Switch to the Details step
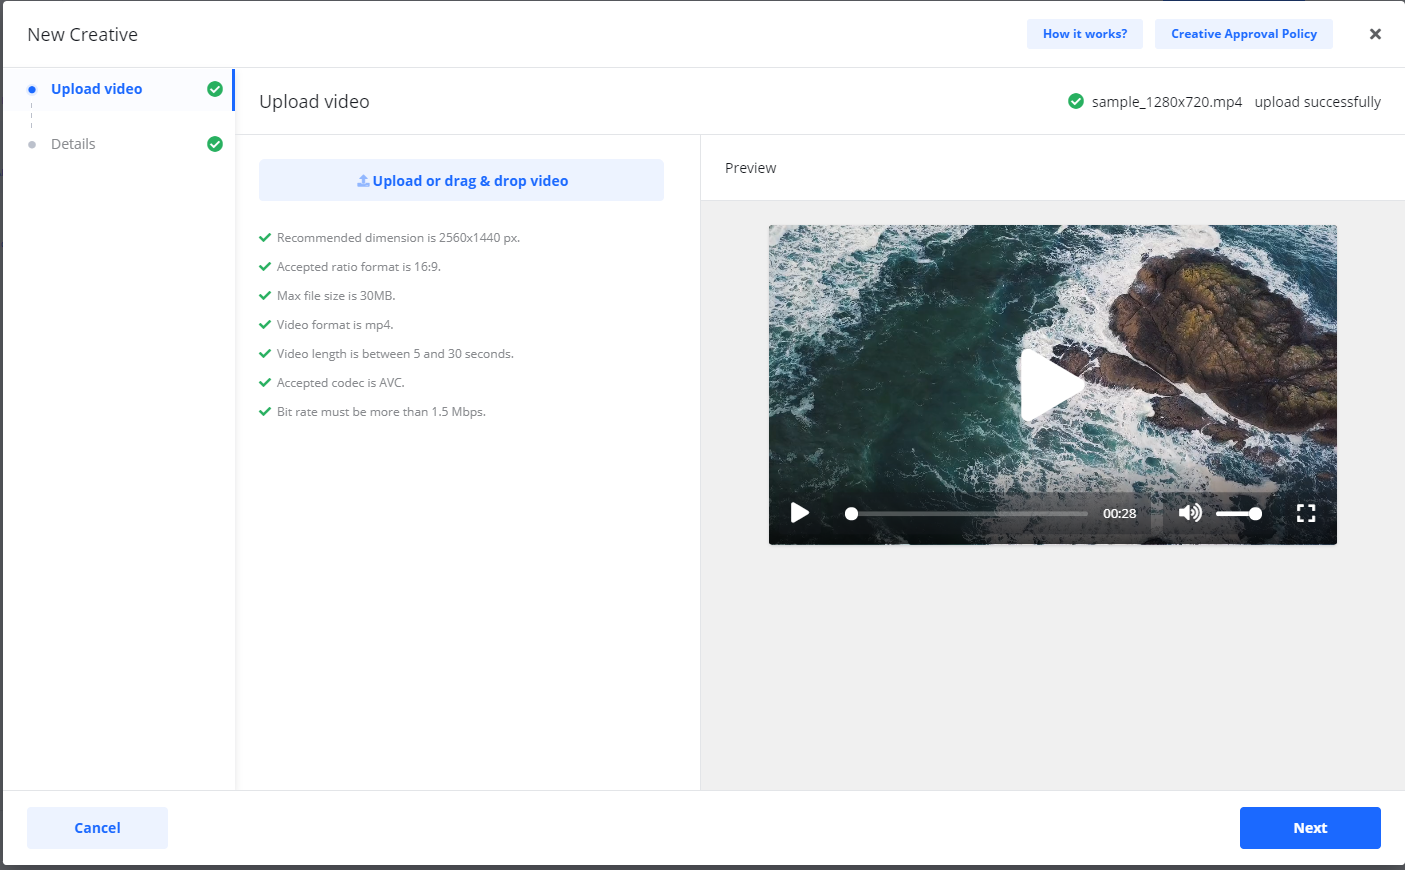 coord(73,144)
